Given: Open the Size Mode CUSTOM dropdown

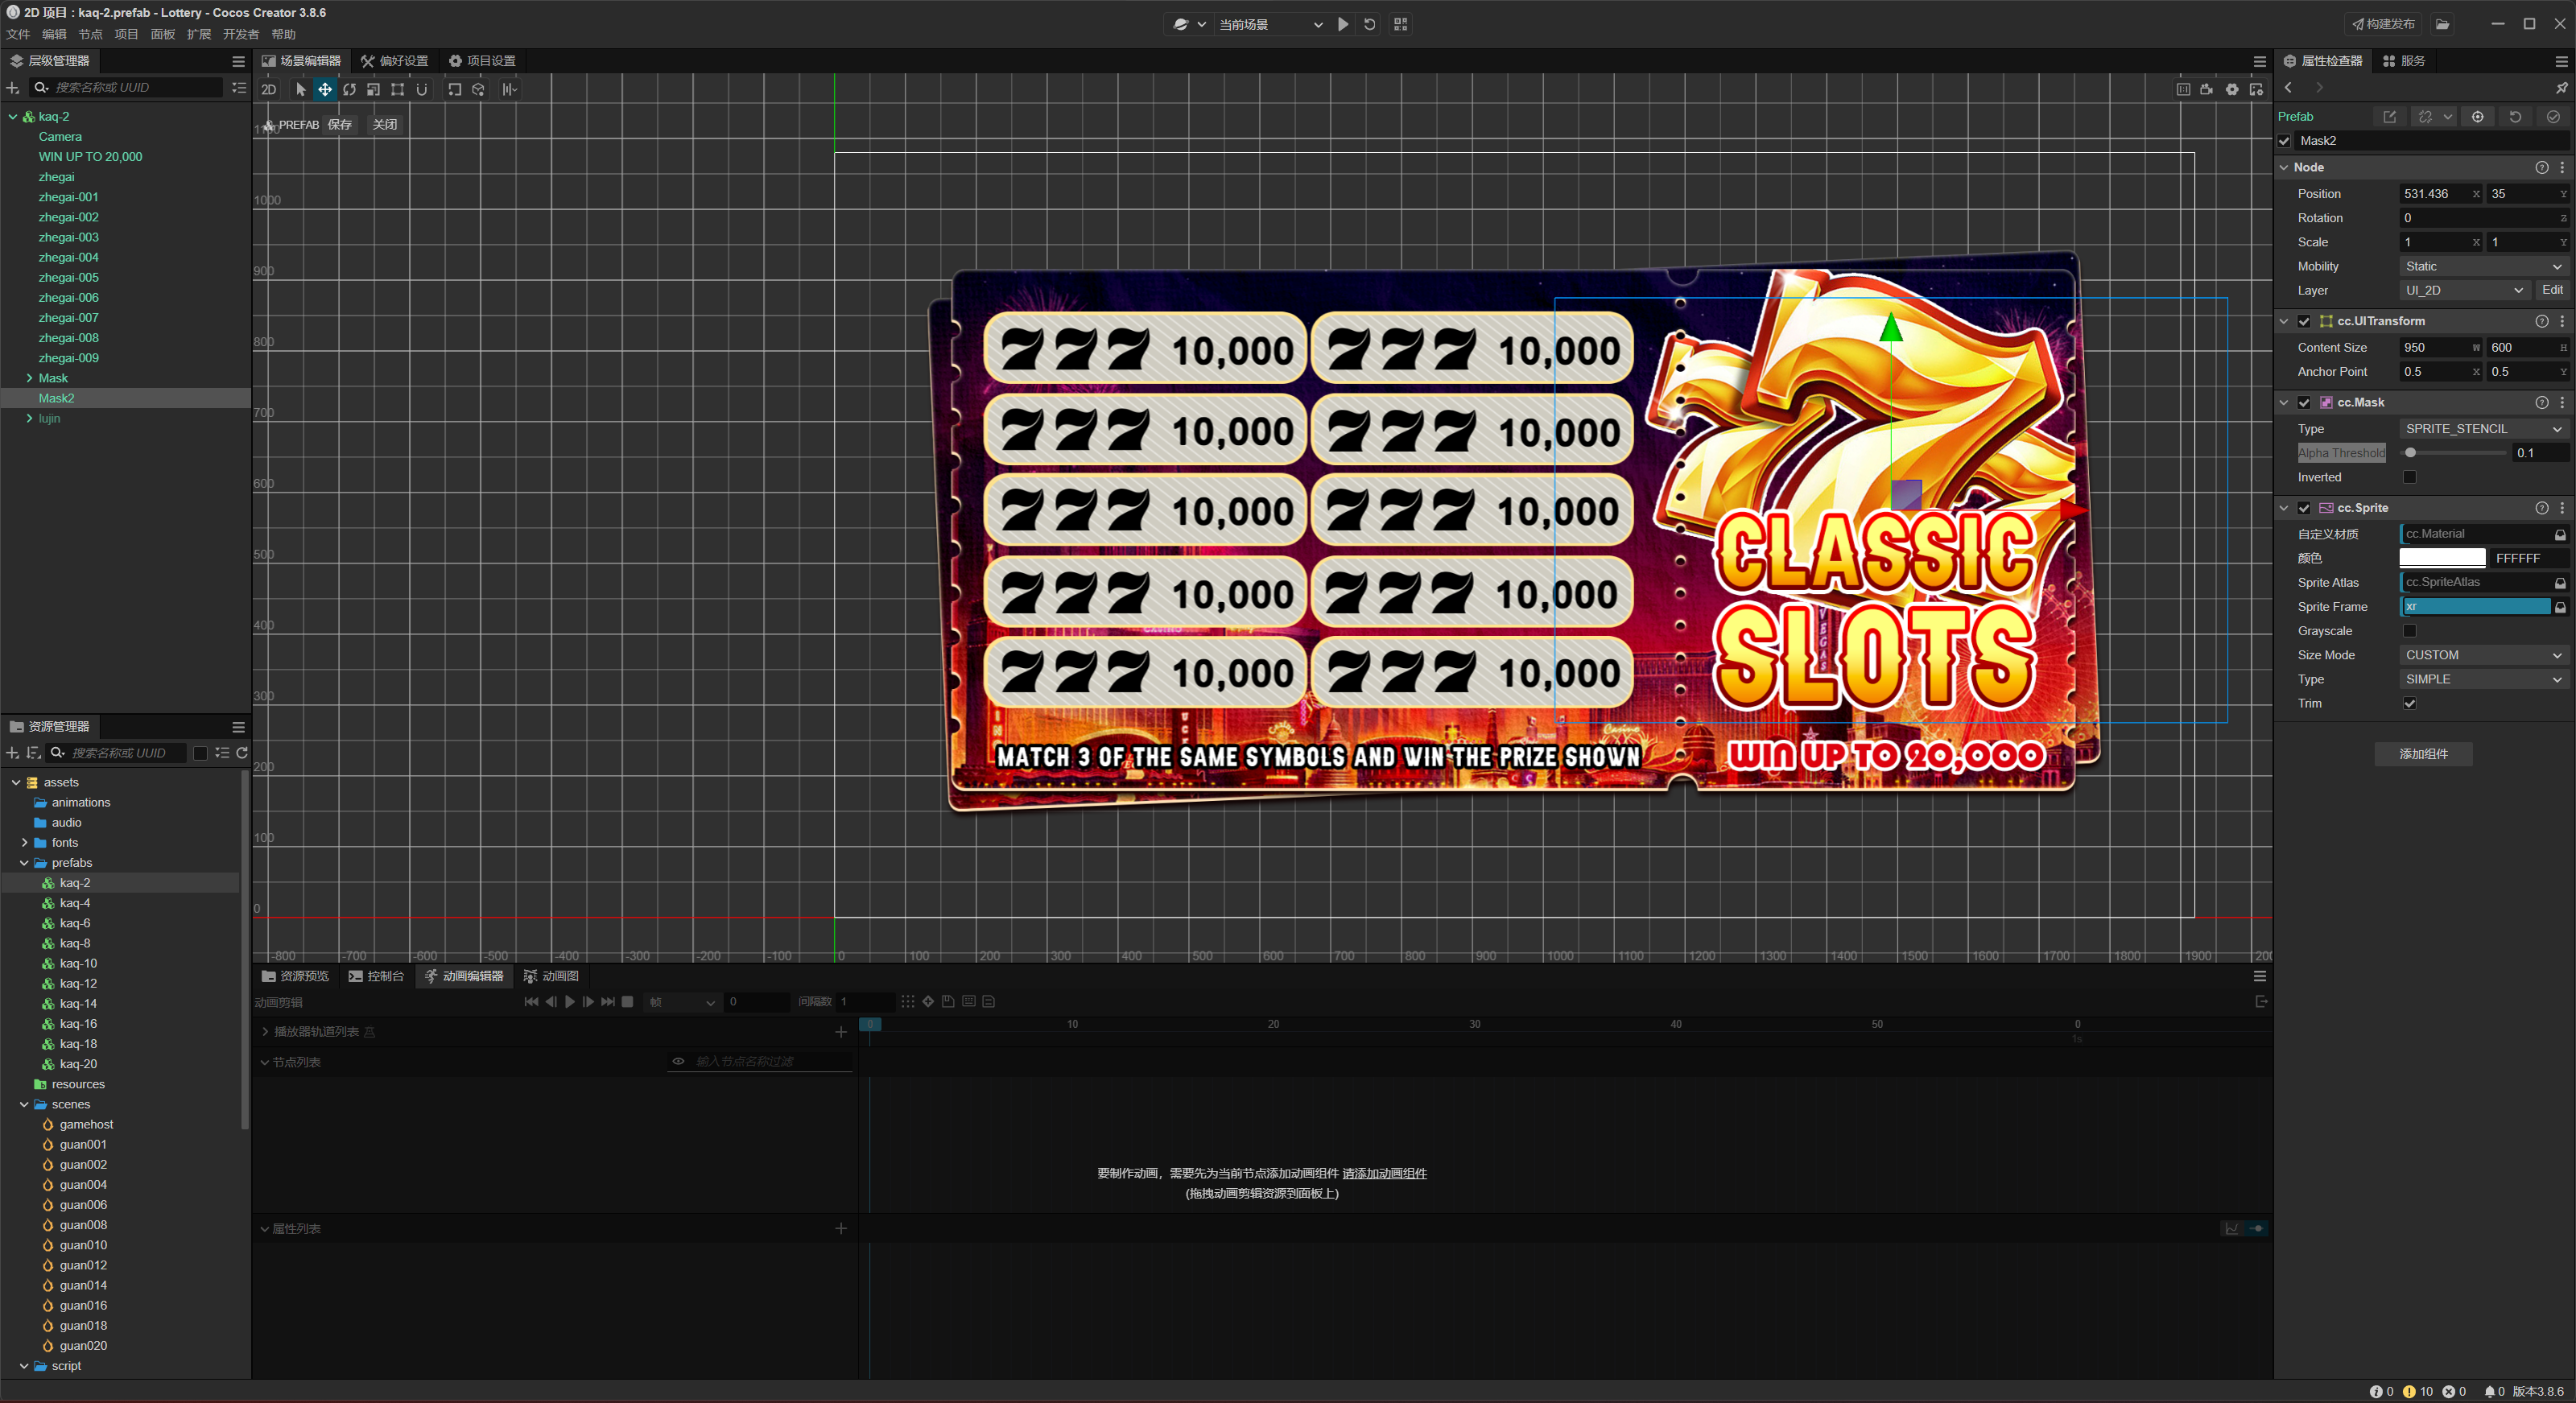Looking at the screenshot, I should pos(2482,655).
